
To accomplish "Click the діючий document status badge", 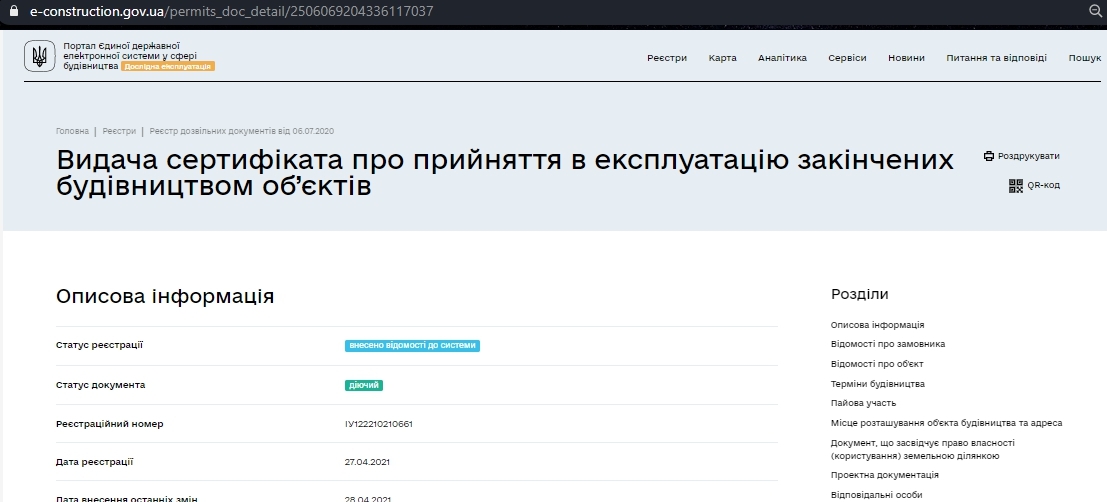I will (364, 386).
